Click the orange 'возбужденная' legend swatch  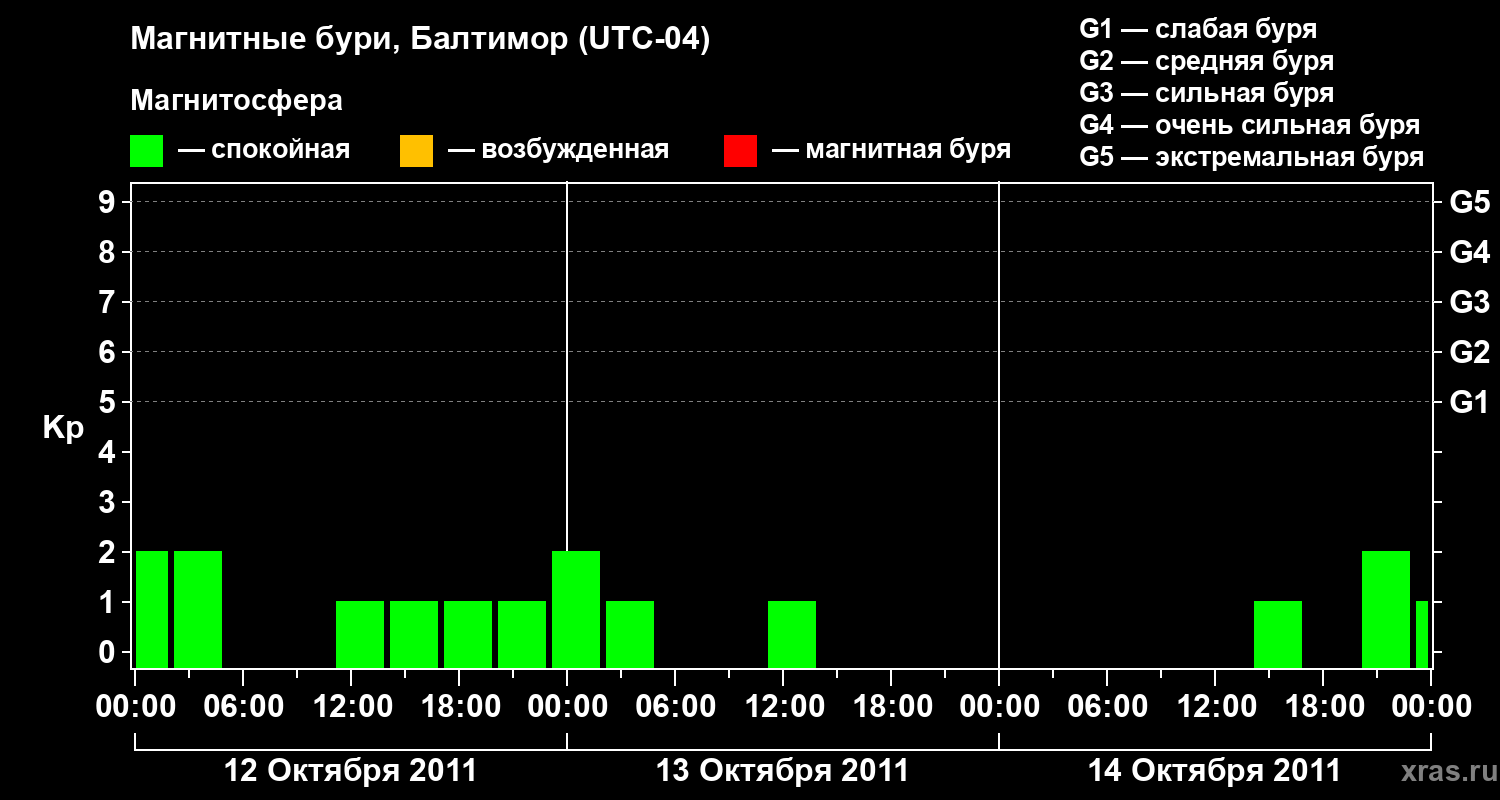[416, 151]
